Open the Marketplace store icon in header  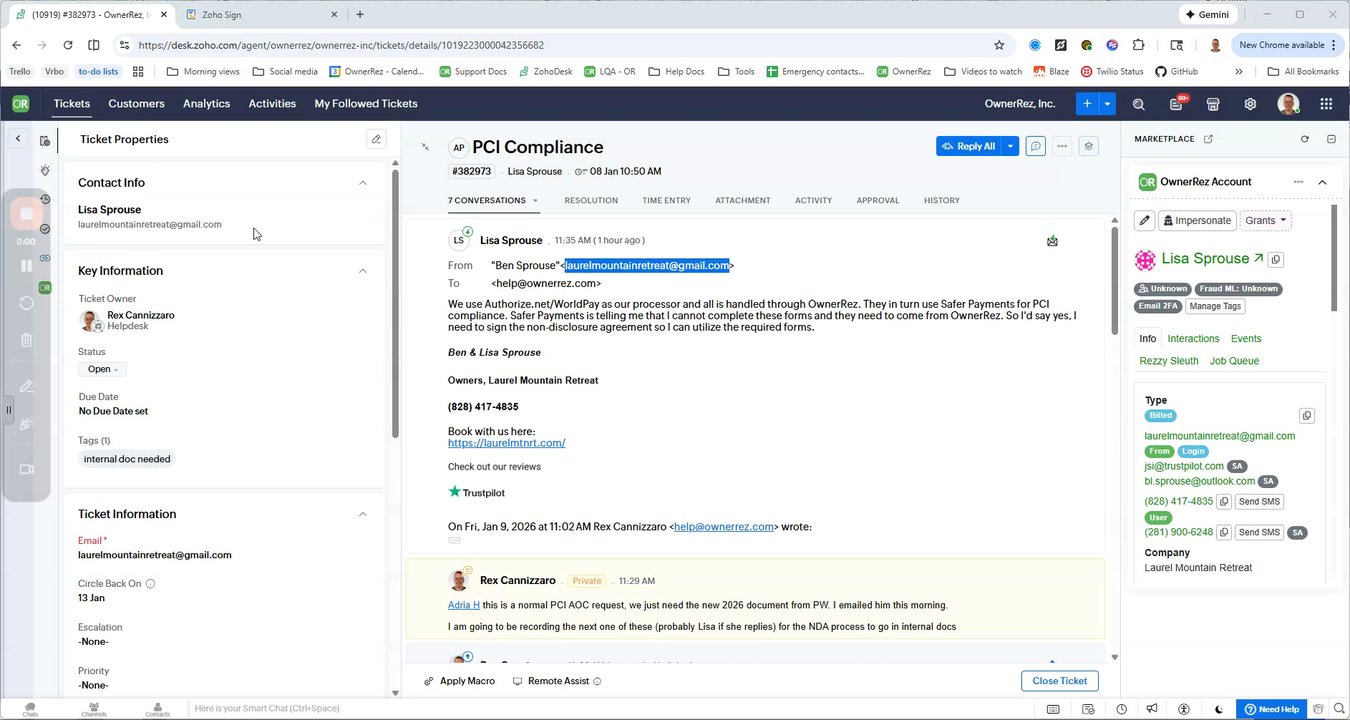(x=1213, y=104)
